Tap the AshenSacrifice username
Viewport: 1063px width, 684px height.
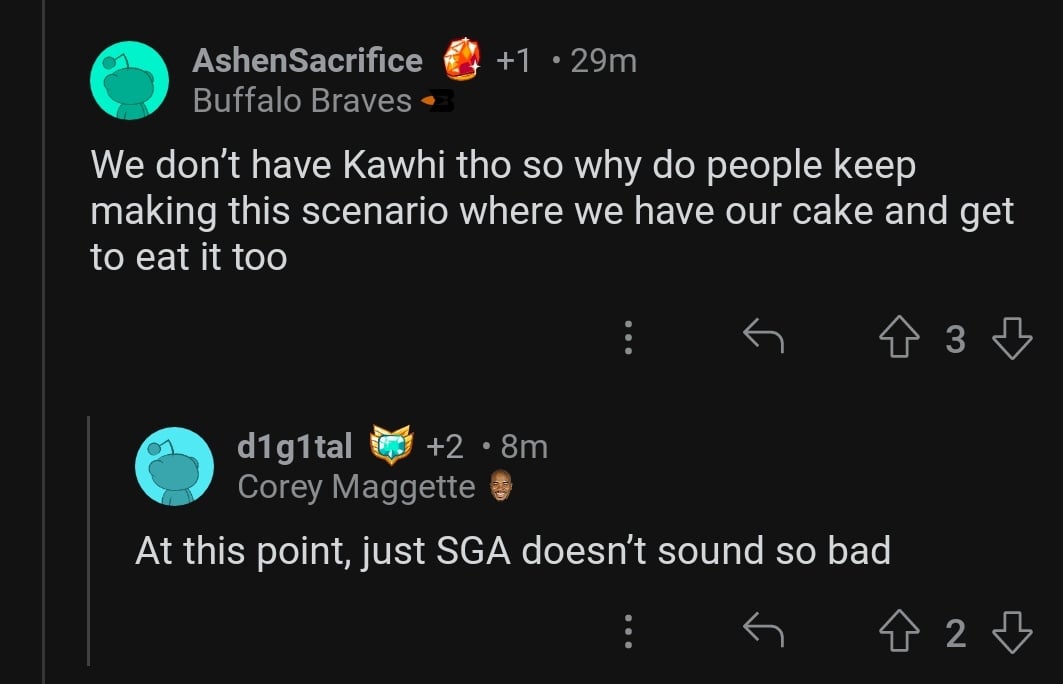point(307,61)
